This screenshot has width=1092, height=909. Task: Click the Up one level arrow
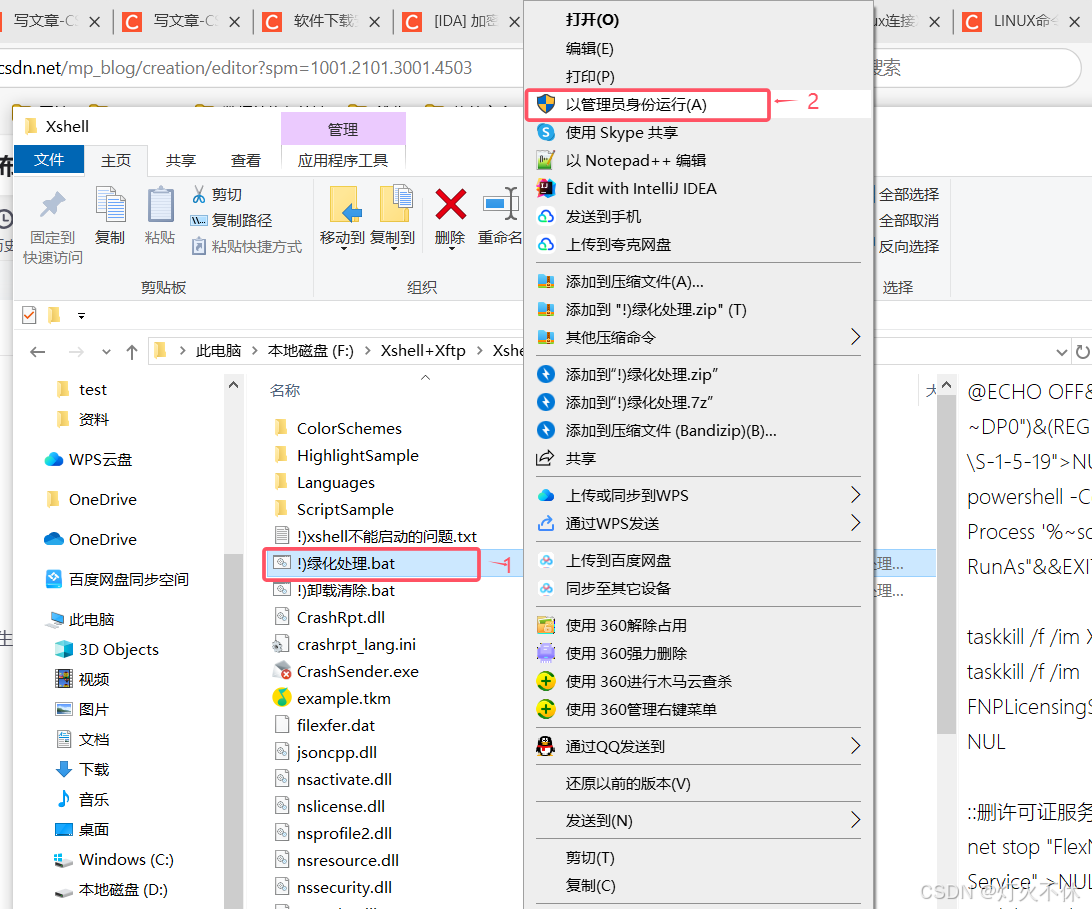coord(132,352)
